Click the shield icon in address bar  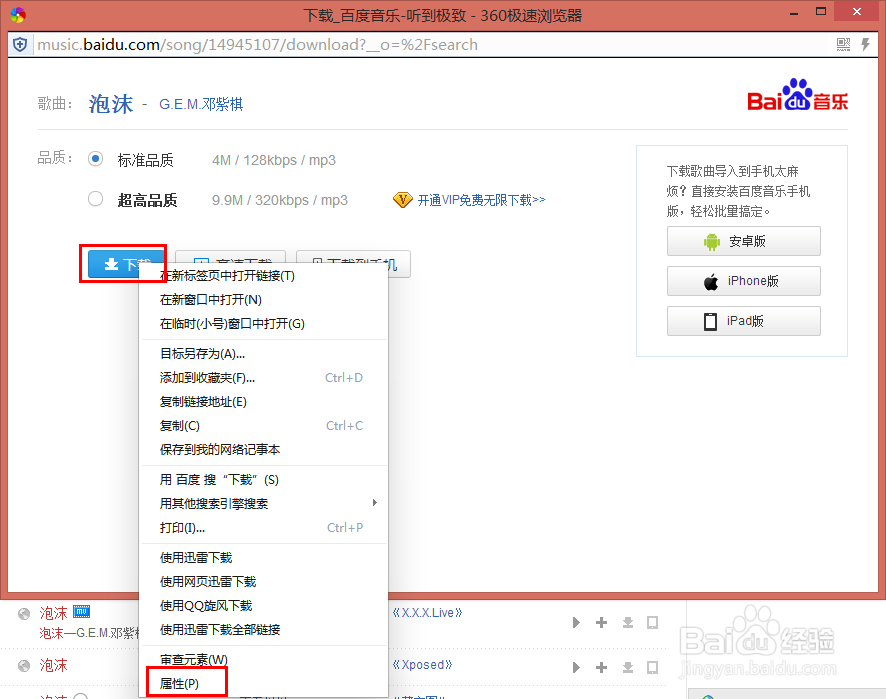coord(20,44)
